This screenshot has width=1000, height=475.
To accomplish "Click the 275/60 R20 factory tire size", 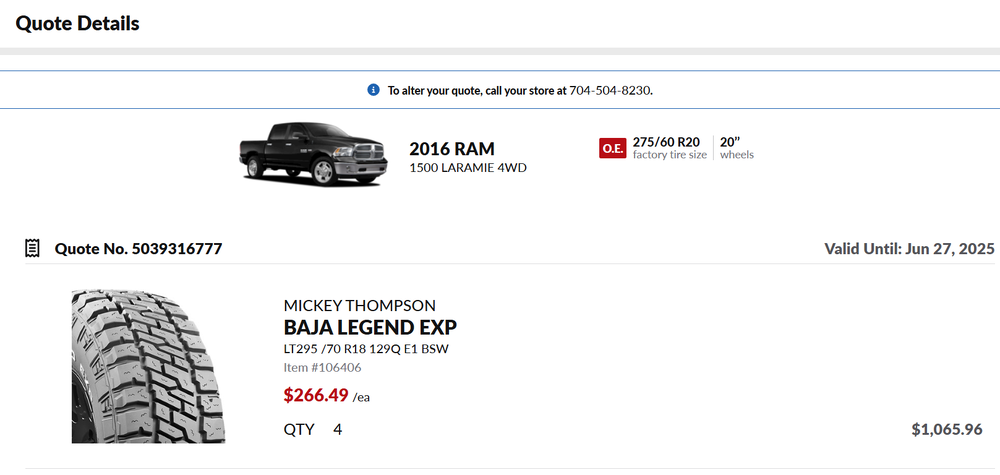I will (666, 142).
